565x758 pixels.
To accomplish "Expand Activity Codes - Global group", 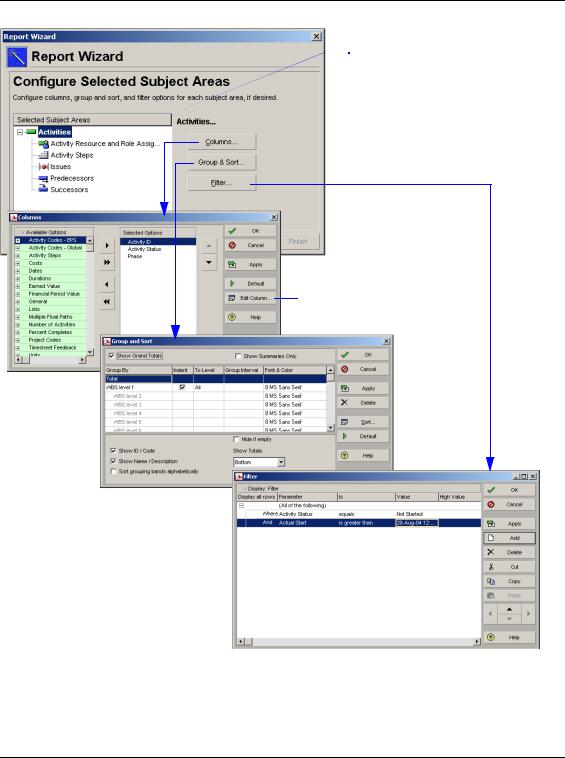I will tap(18, 248).
